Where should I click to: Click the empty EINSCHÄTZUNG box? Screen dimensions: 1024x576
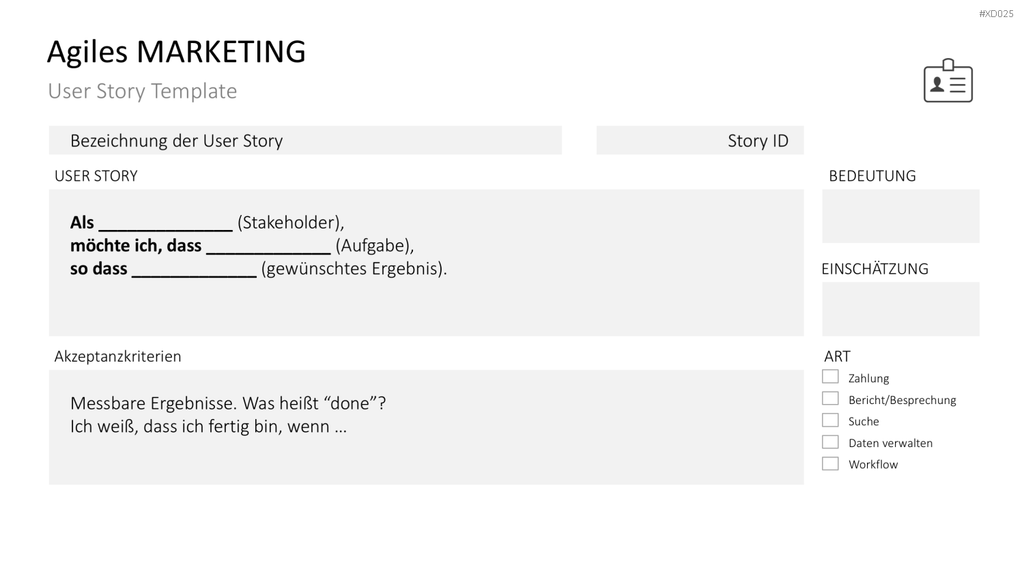[x=901, y=309]
